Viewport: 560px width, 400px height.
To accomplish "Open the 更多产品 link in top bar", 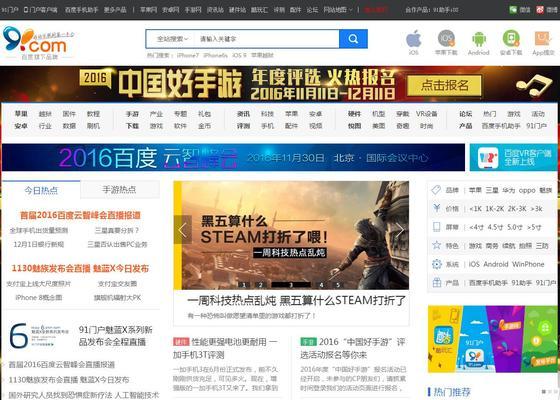I will point(115,10).
